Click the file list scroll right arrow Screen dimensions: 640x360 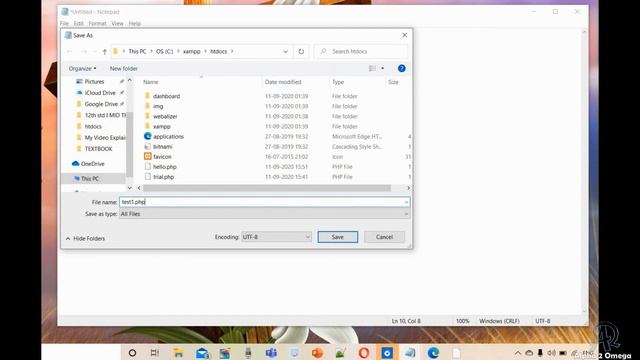(408, 188)
